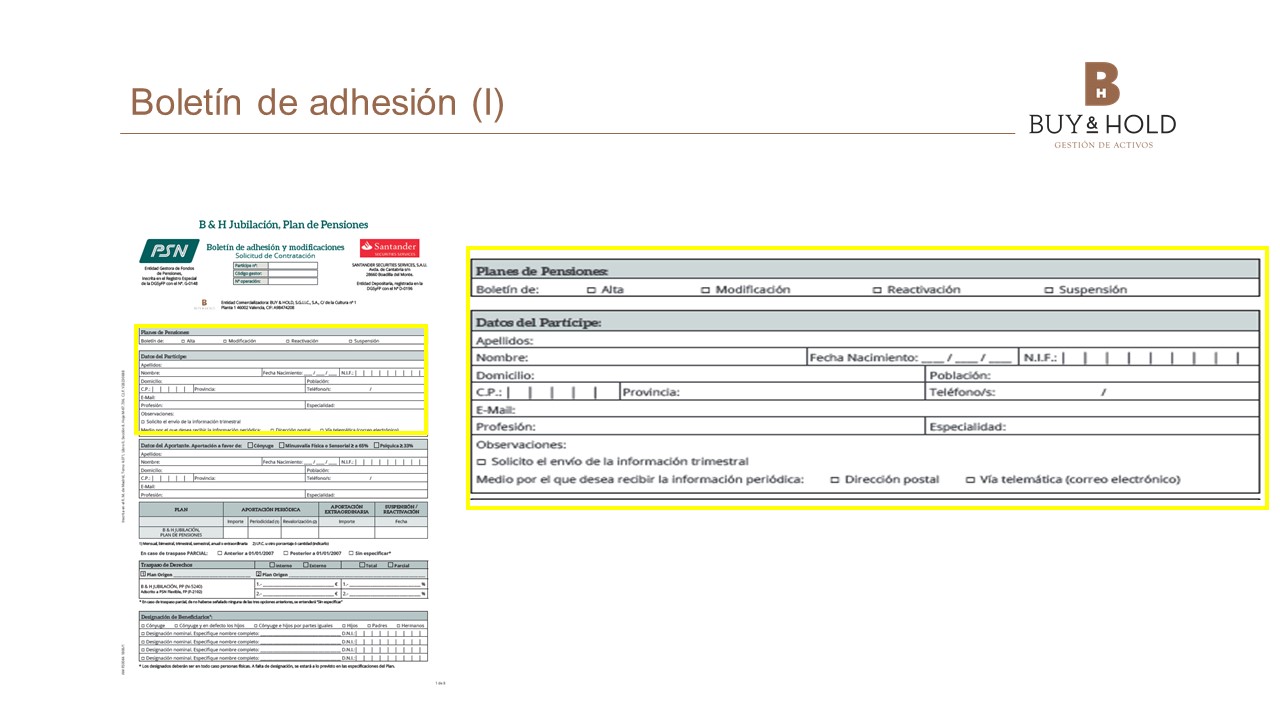Click the slide title 'Boletín de adhesión (I)'

click(x=318, y=102)
